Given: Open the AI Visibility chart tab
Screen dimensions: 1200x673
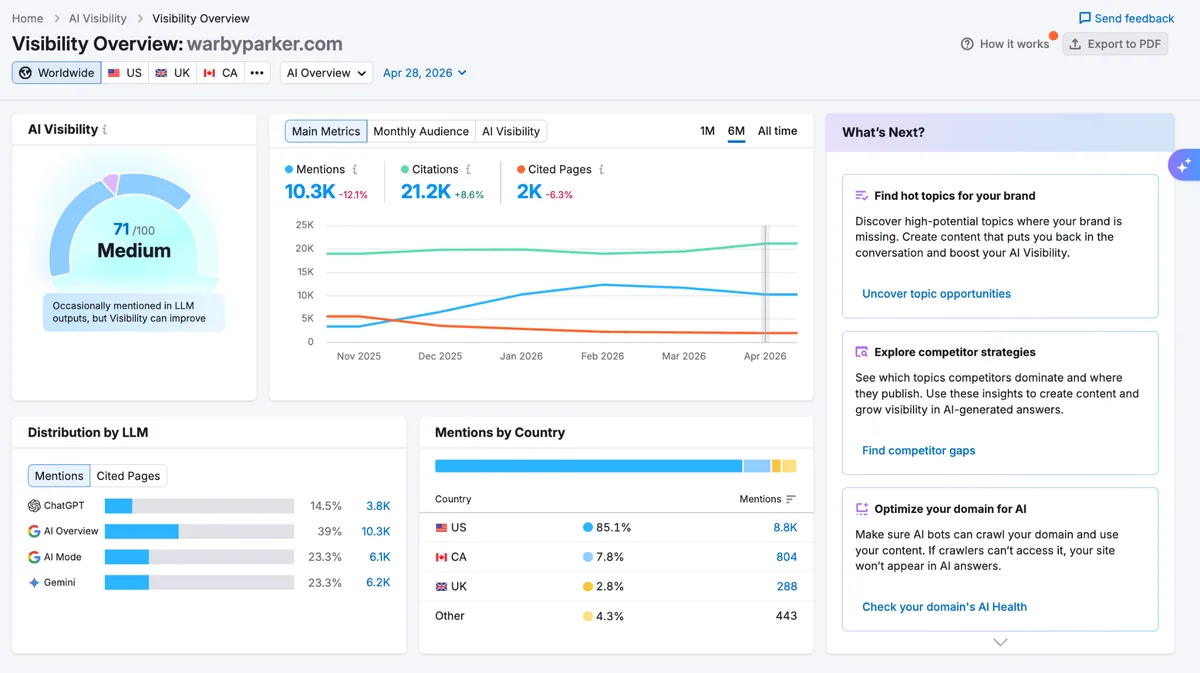Looking at the screenshot, I should click(x=511, y=131).
